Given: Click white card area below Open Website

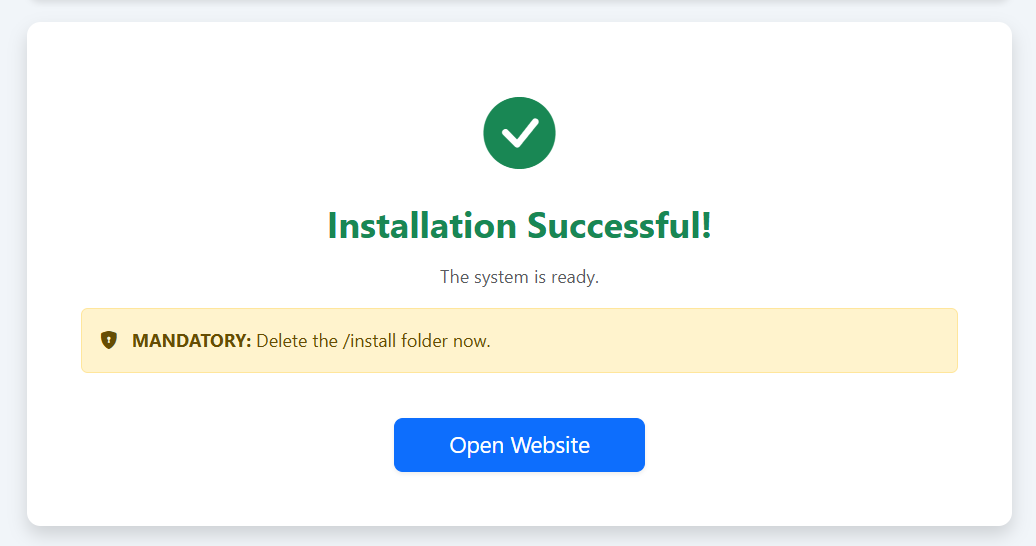Looking at the screenshot, I should (519, 498).
